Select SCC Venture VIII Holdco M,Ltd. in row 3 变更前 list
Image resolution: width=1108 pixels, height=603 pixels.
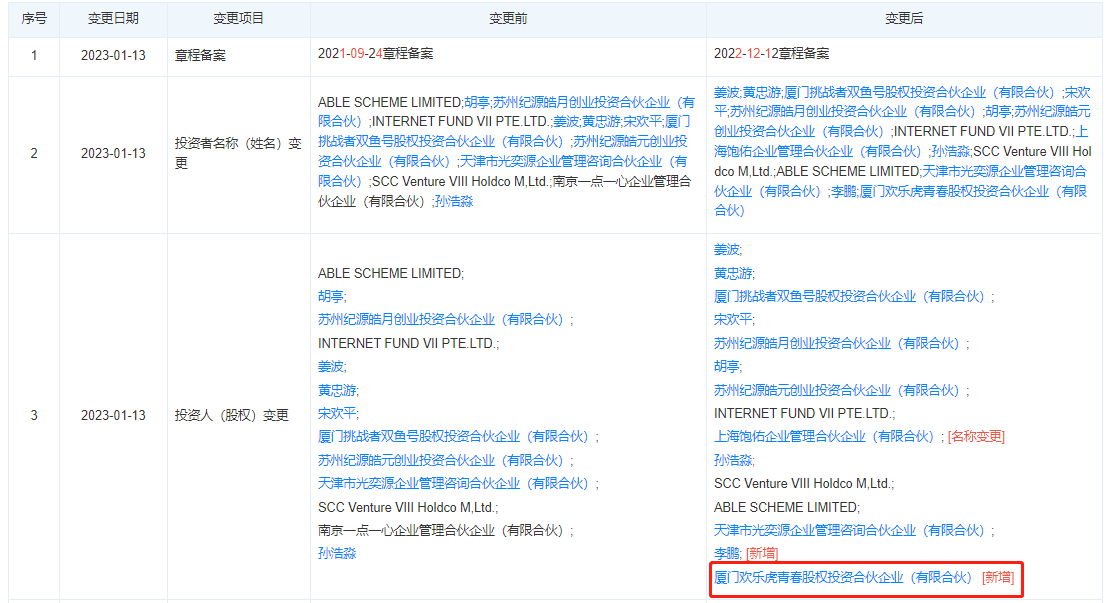coord(406,507)
